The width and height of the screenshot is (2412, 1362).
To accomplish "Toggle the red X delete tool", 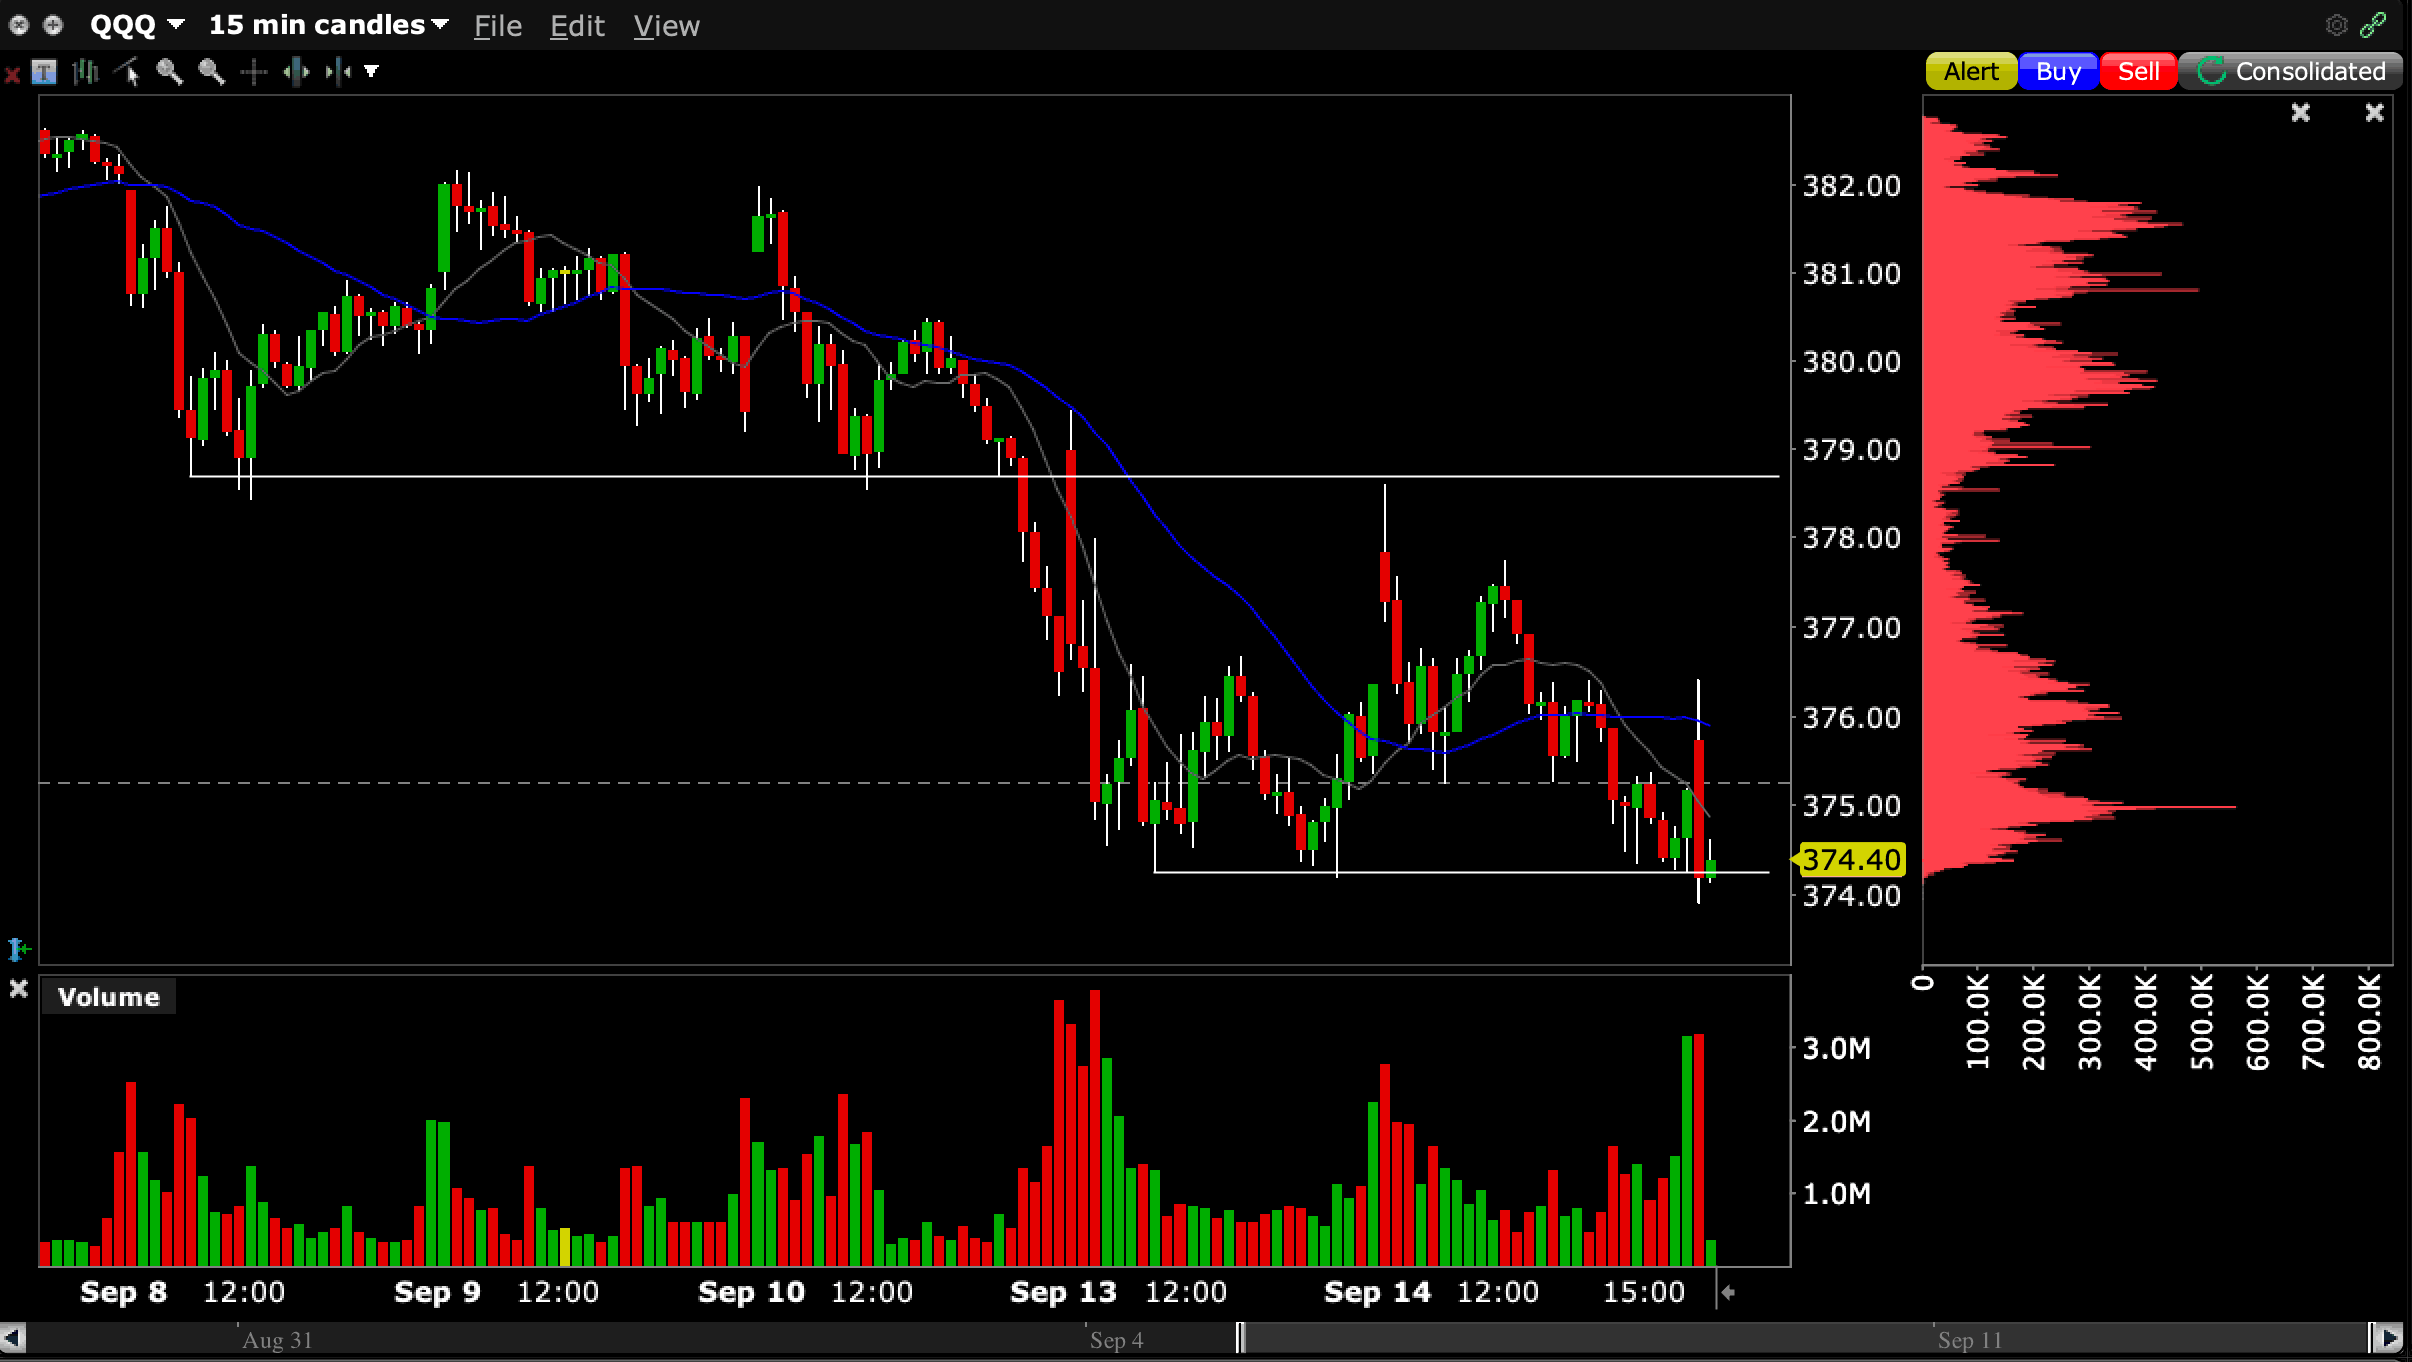I will point(12,74).
